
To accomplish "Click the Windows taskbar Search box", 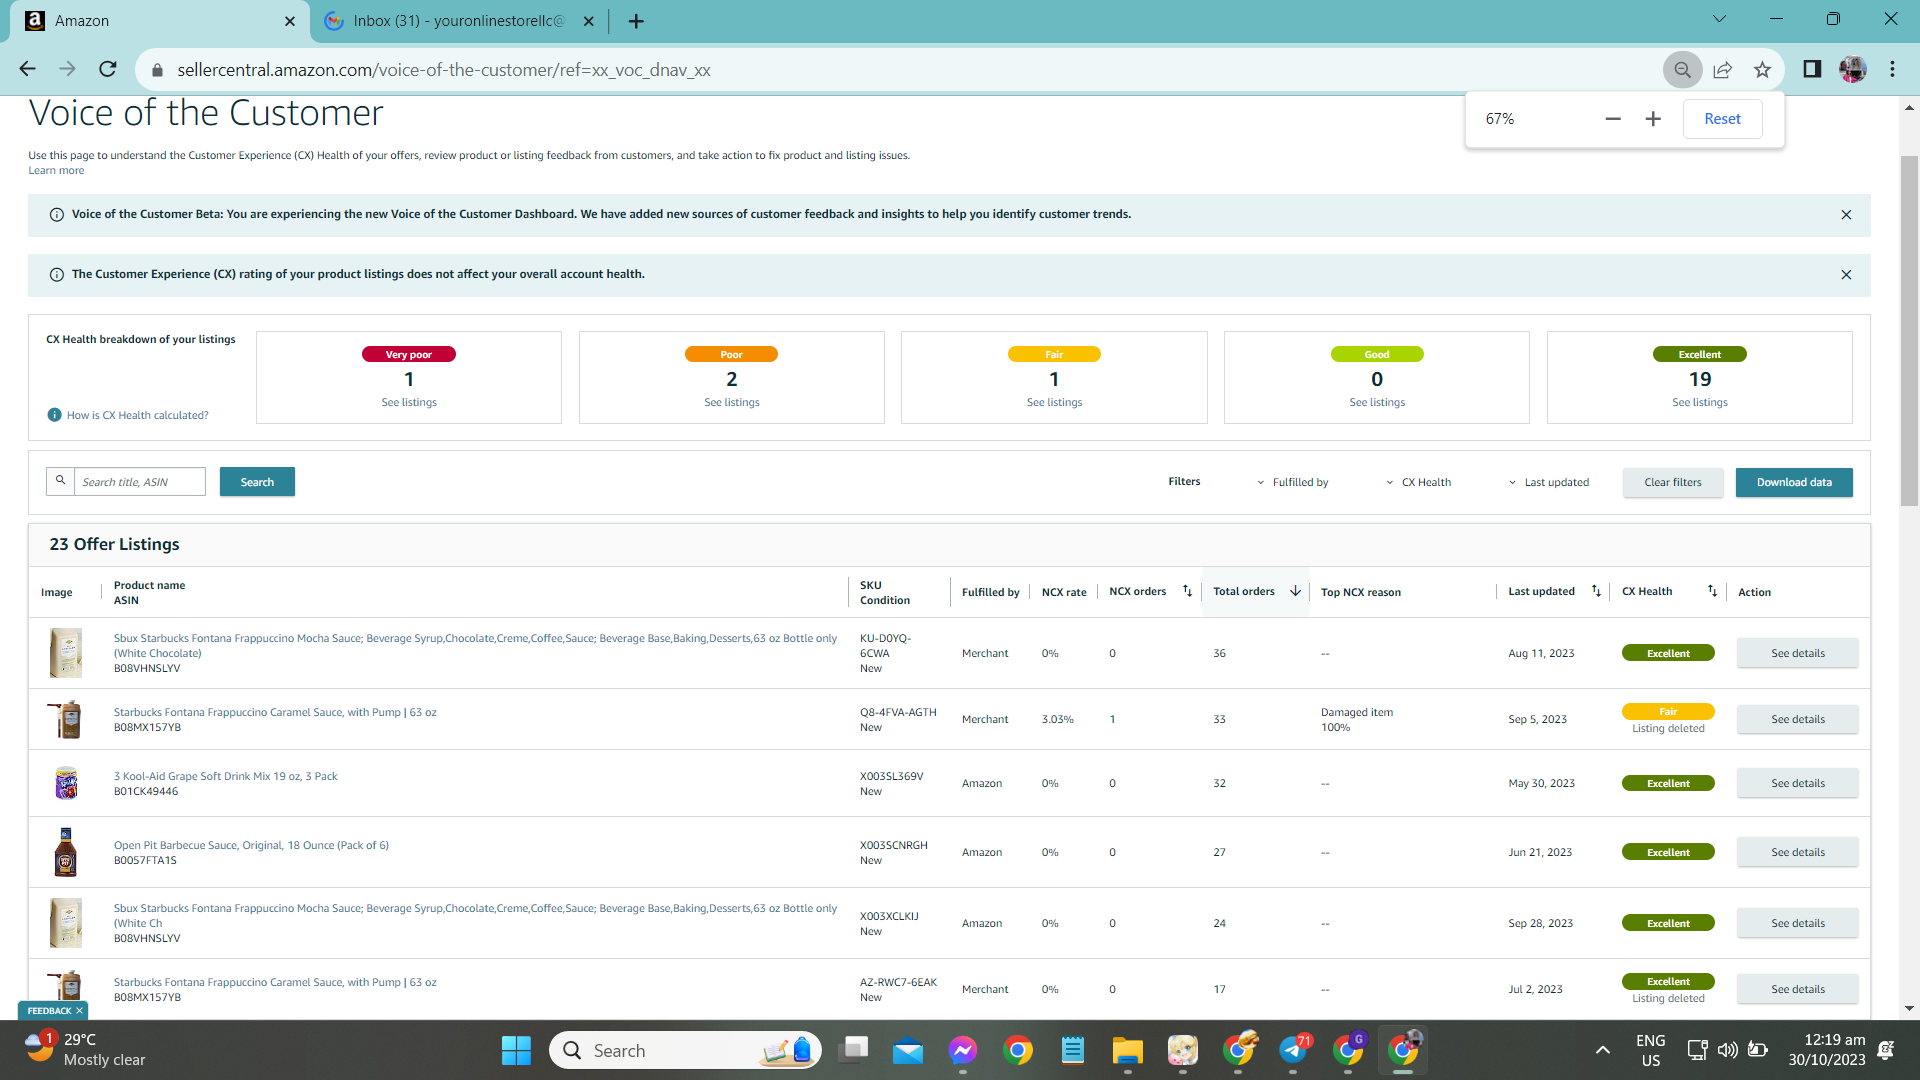I will [685, 1050].
